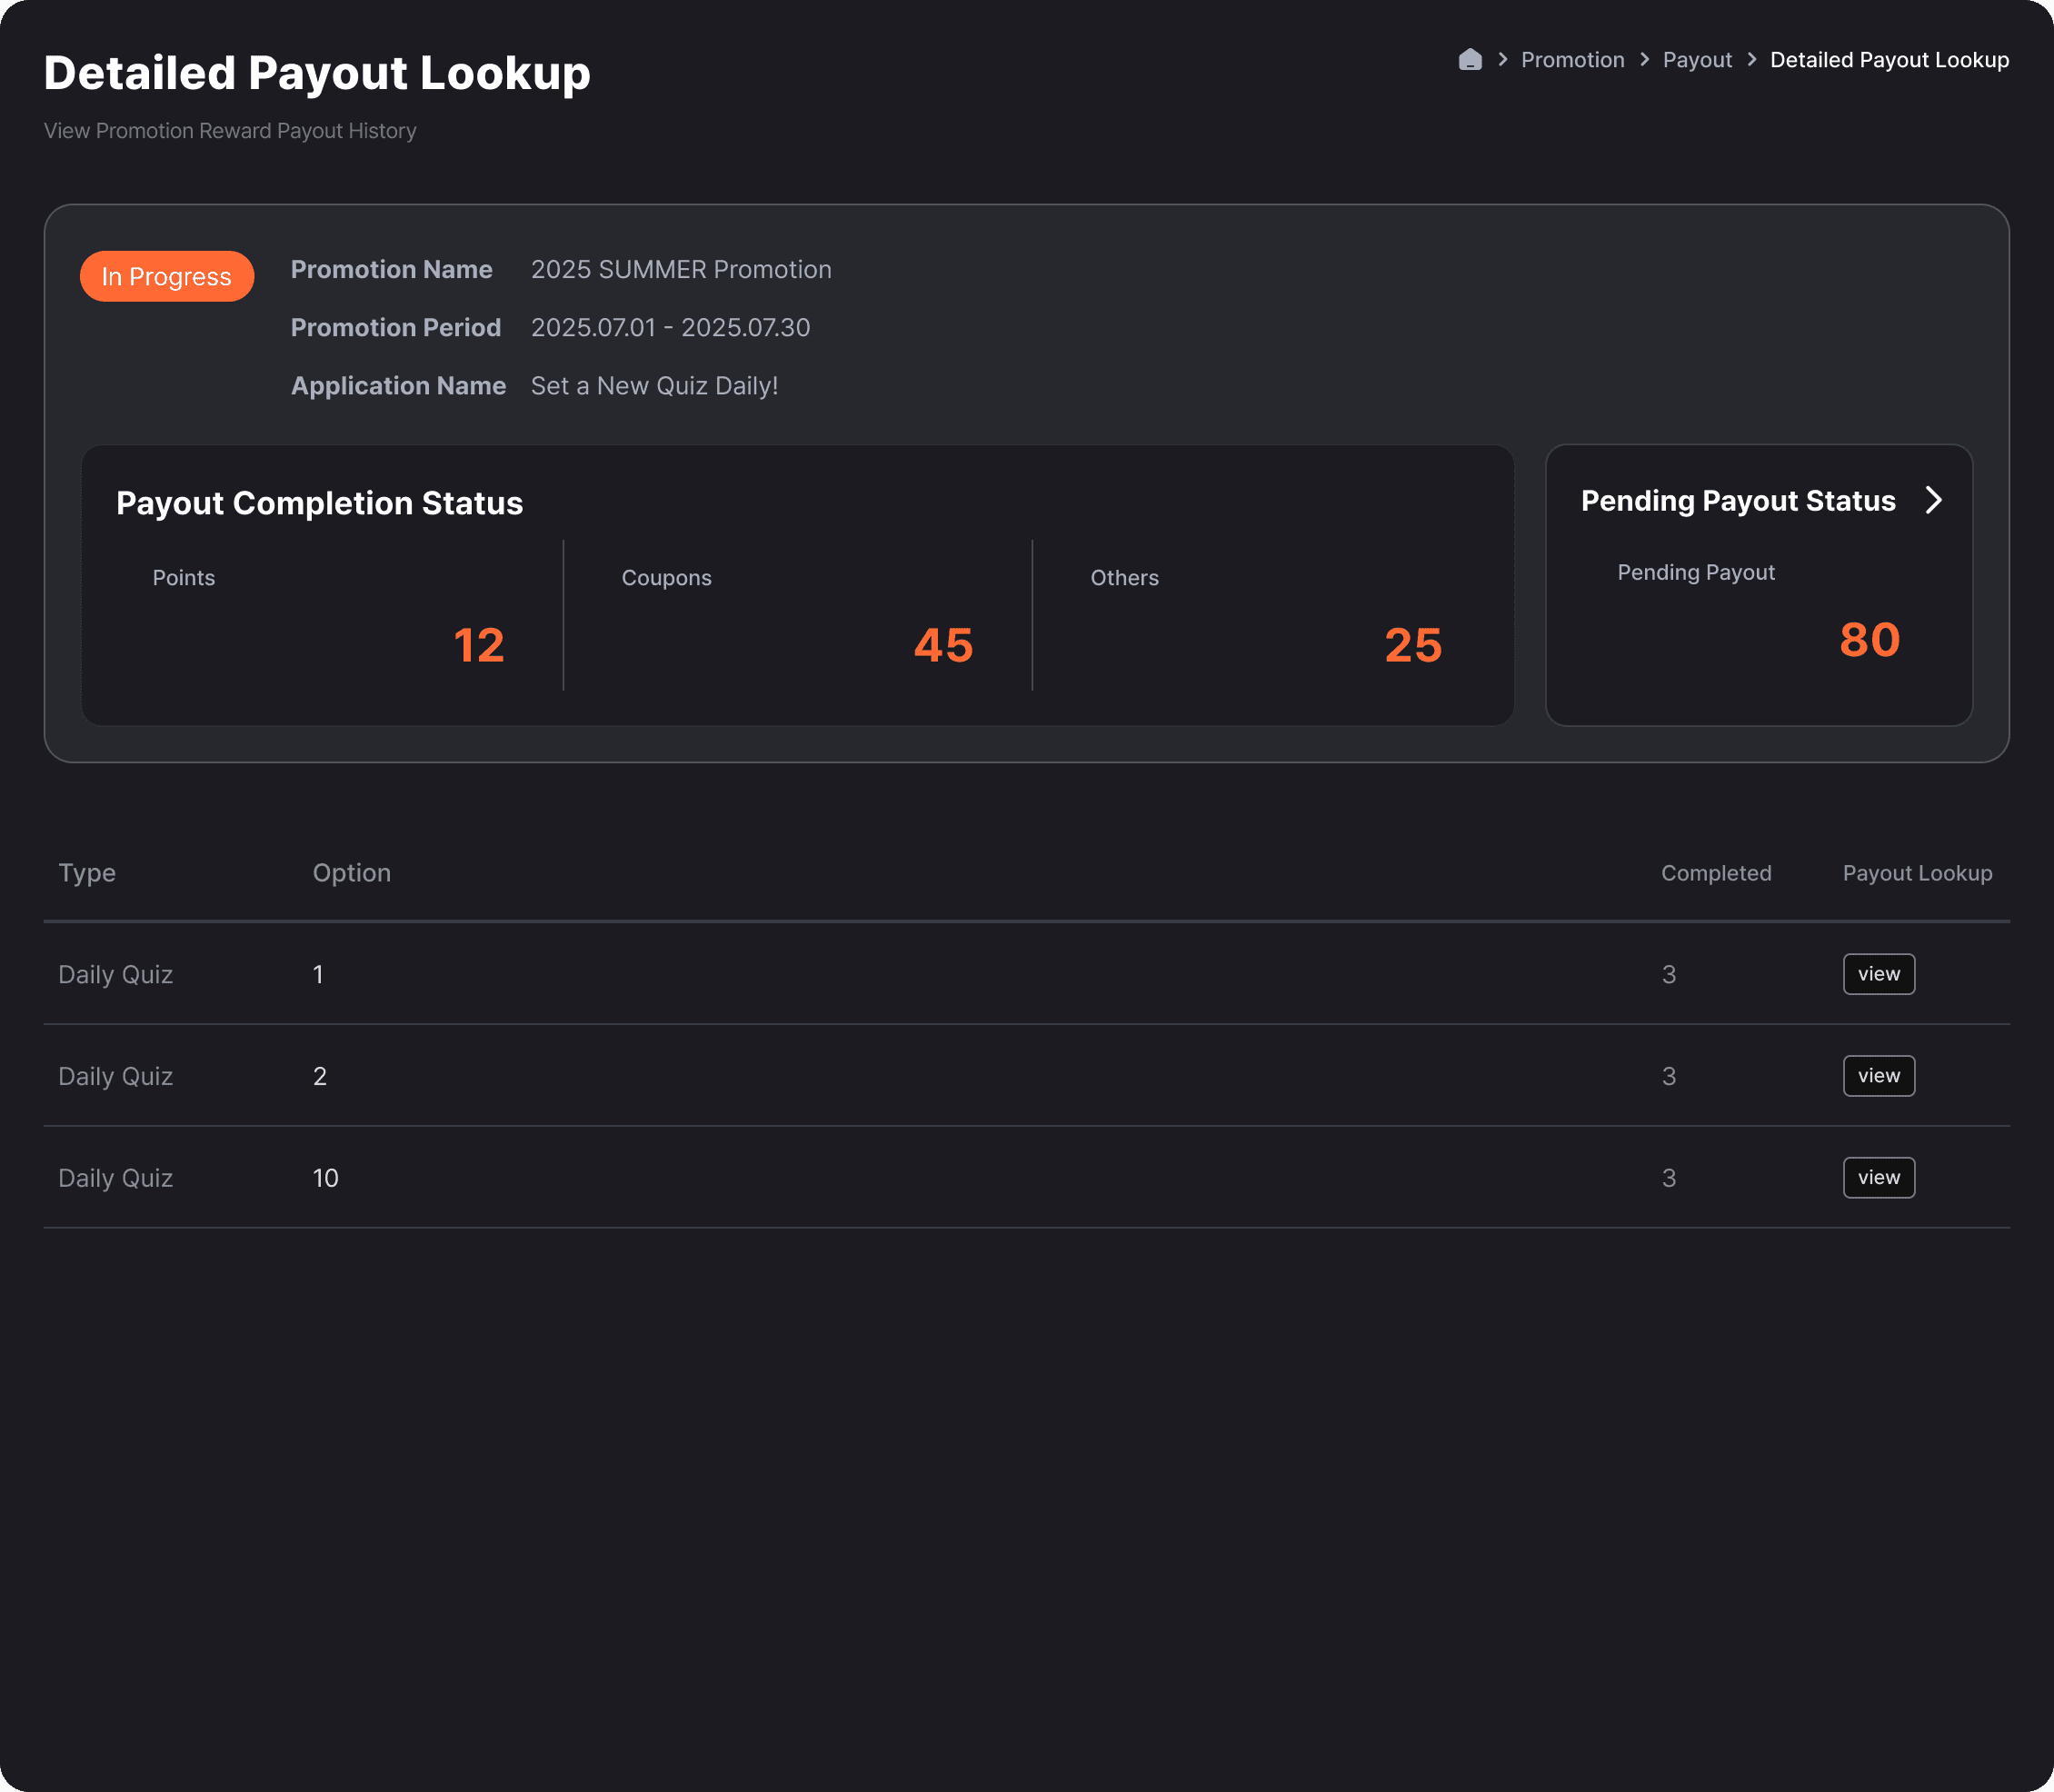
Task: Click the Option column header
Action: pos(351,873)
